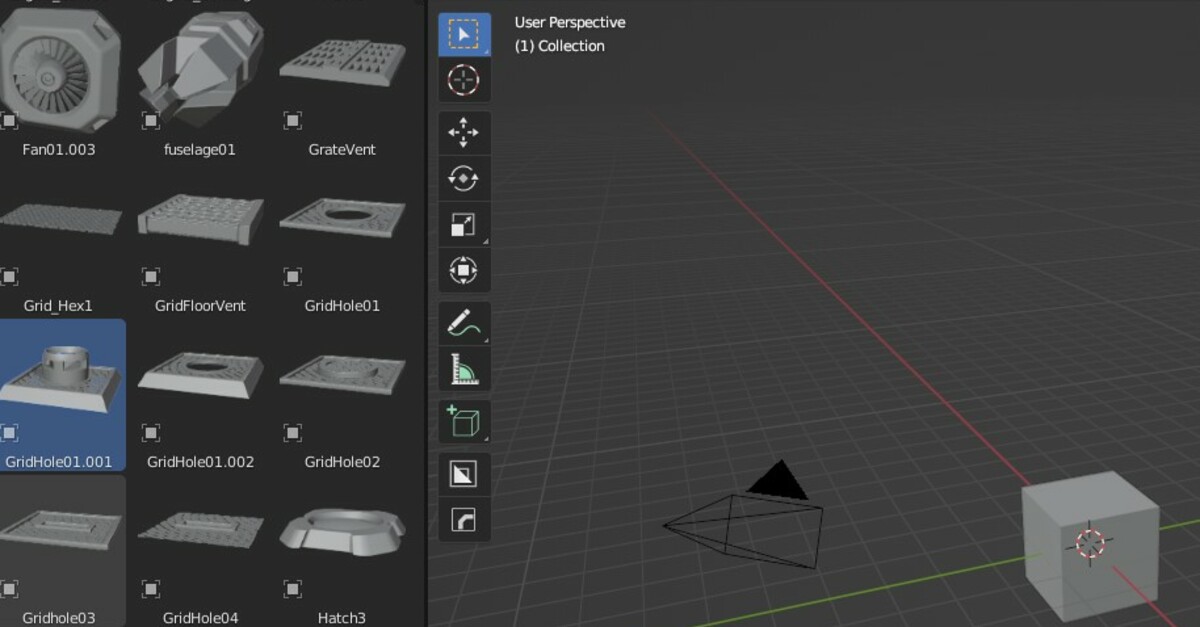Click the GridFloorVent asset preview
Viewport: 1200px width, 627px height.
tap(200, 218)
